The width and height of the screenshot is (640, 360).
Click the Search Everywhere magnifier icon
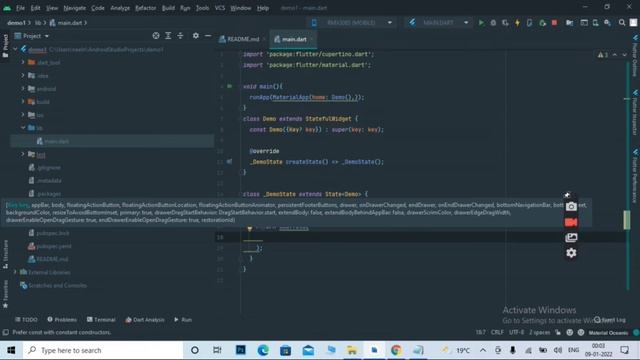pos(622,23)
